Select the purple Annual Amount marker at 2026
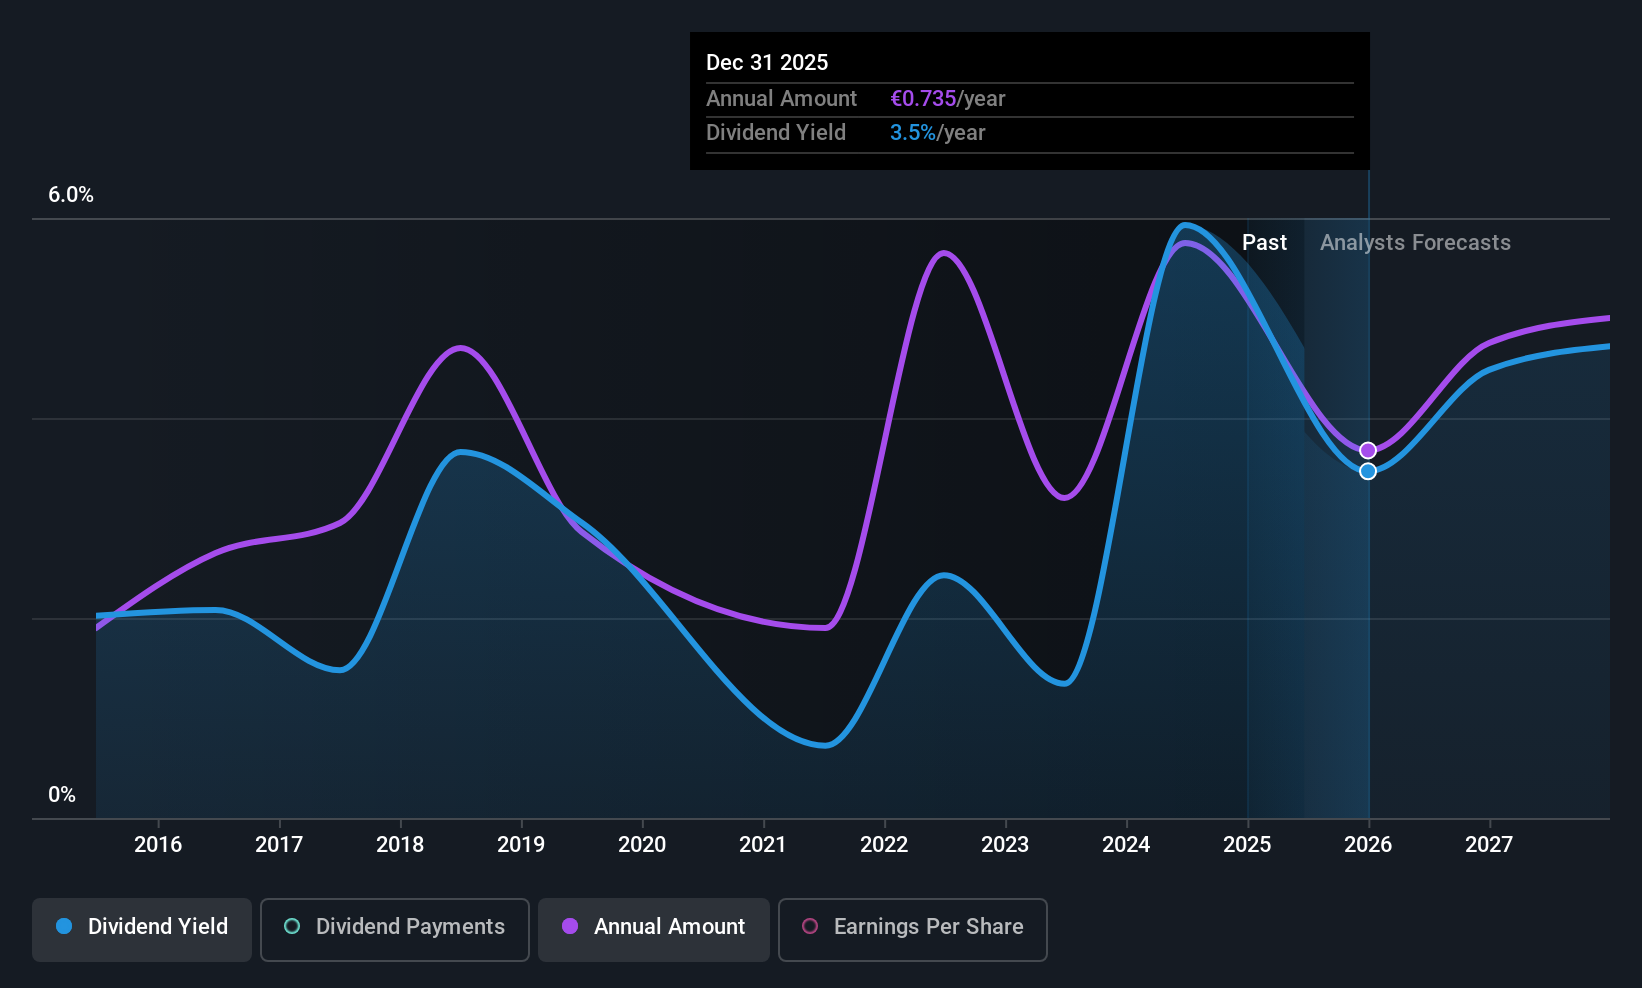 [1368, 450]
